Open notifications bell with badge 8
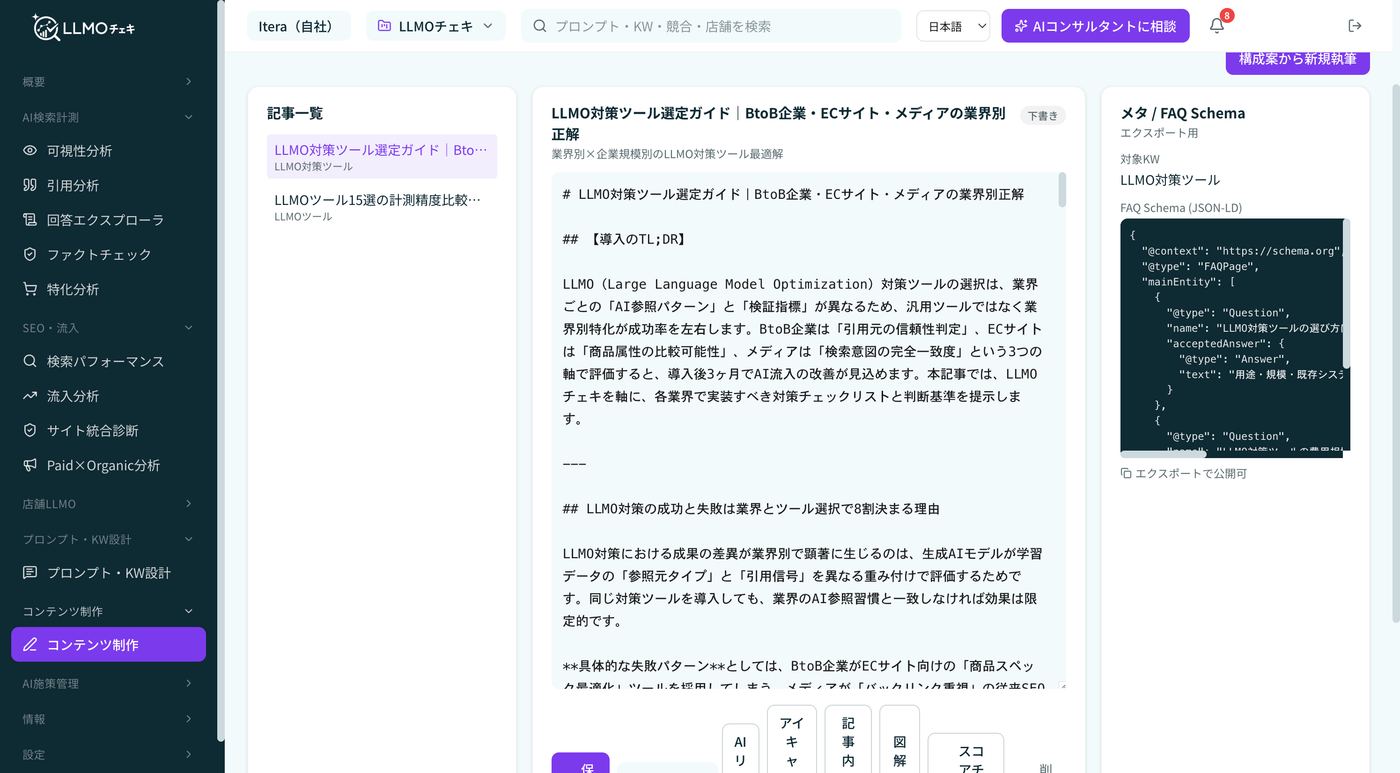The image size is (1400, 773). tap(1217, 26)
